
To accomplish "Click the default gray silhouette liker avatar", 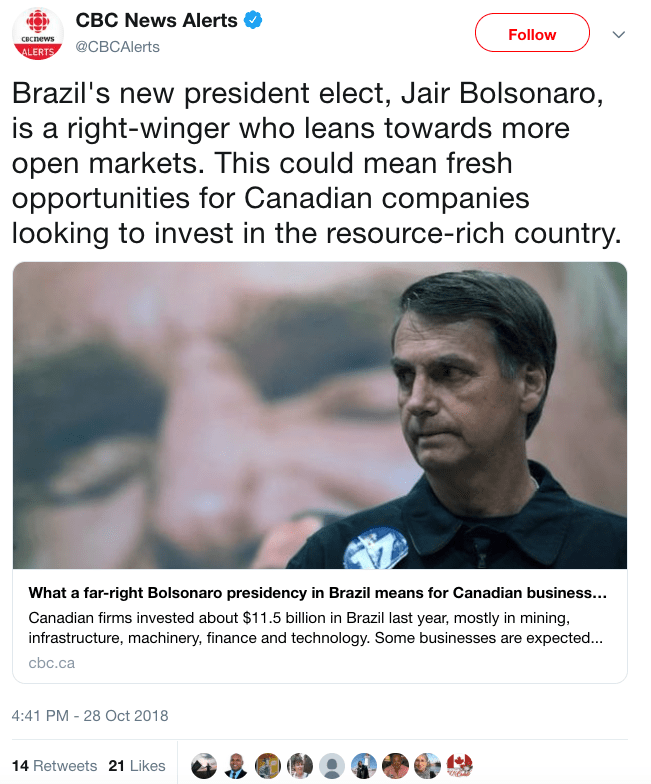I will pos(331,765).
